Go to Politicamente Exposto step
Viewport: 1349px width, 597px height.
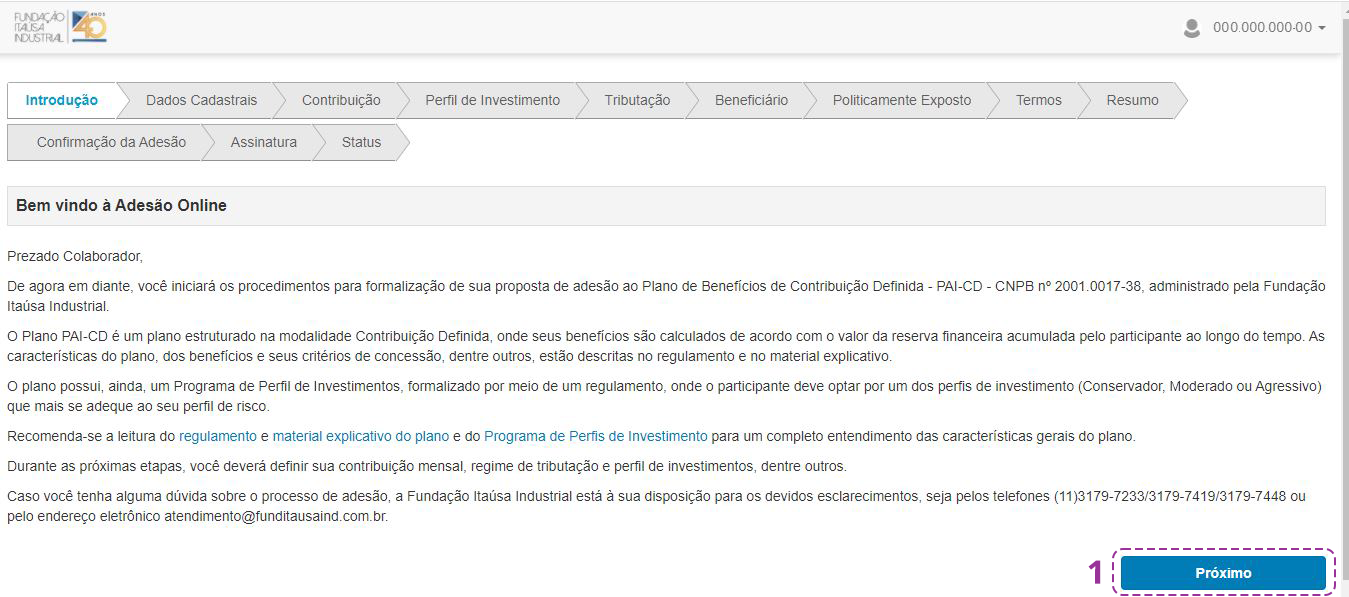[x=901, y=100]
